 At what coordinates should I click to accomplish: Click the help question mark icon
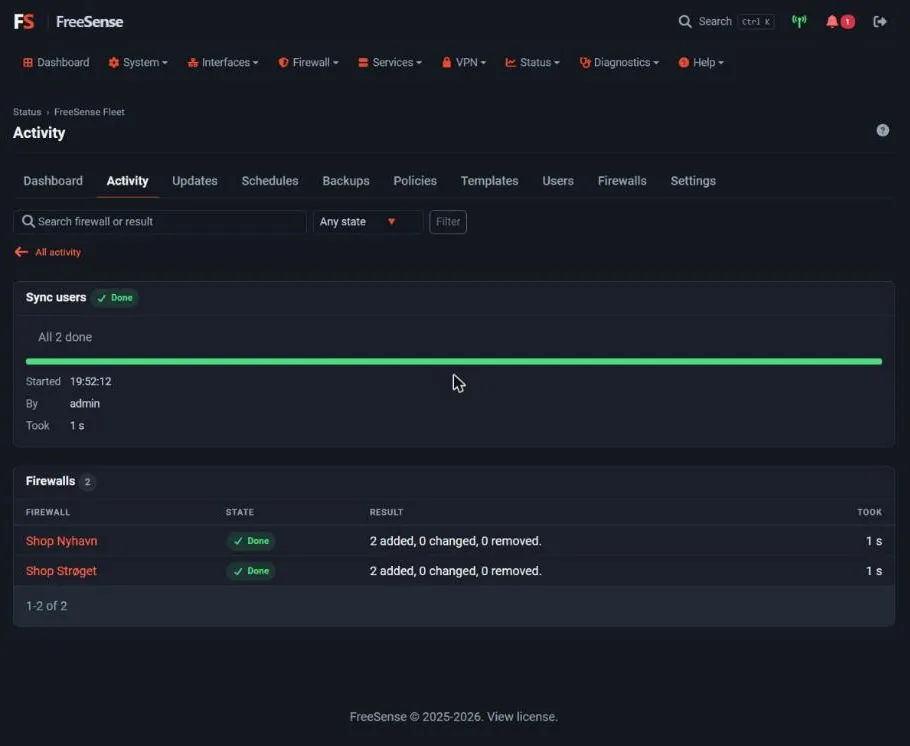click(x=882, y=130)
